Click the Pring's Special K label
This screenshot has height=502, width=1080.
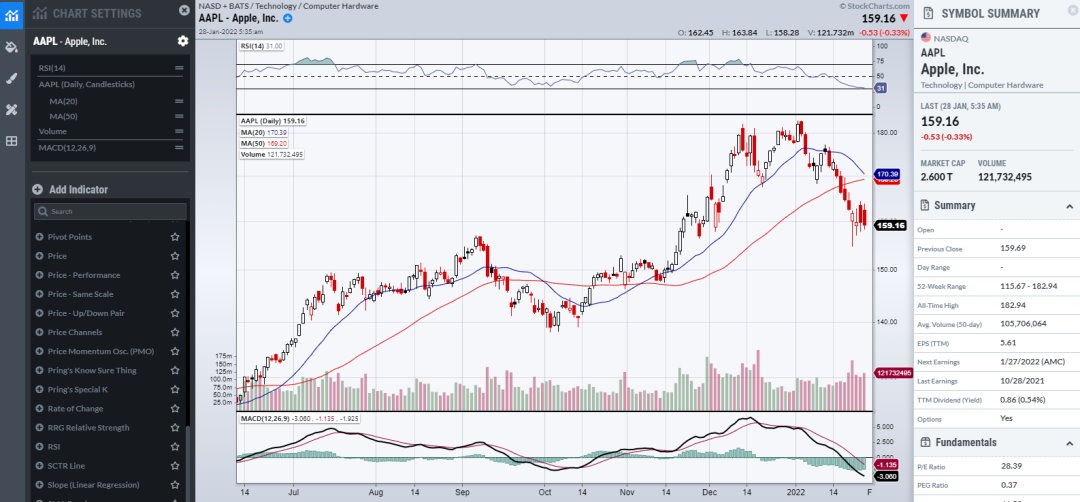(x=77, y=390)
